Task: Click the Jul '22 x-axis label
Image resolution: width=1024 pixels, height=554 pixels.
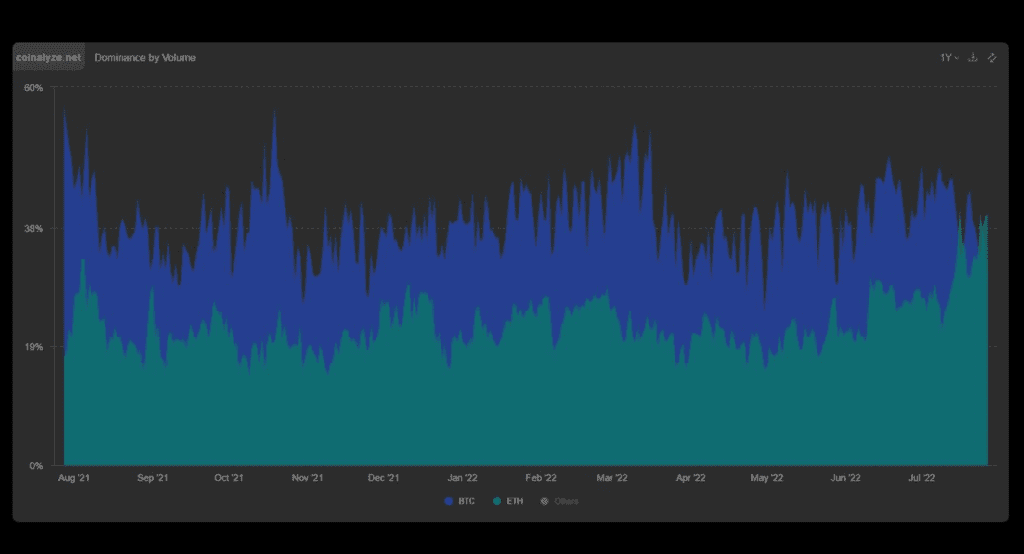Action: click(x=920, y=478)
